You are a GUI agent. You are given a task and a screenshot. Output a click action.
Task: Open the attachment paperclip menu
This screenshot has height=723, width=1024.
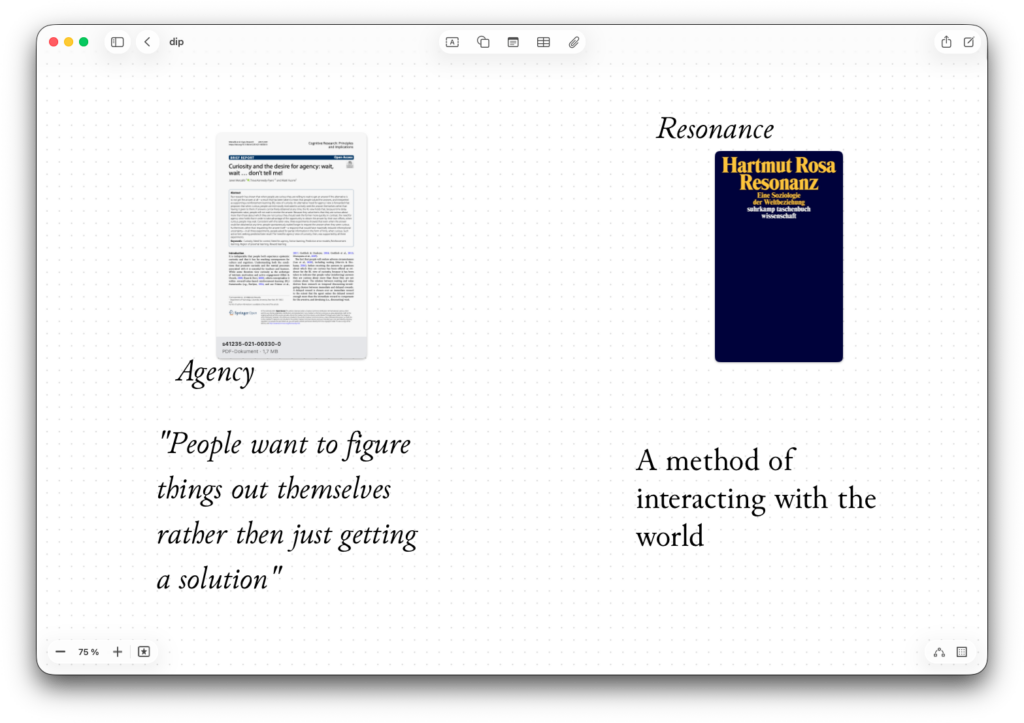[x=574, y=42]
